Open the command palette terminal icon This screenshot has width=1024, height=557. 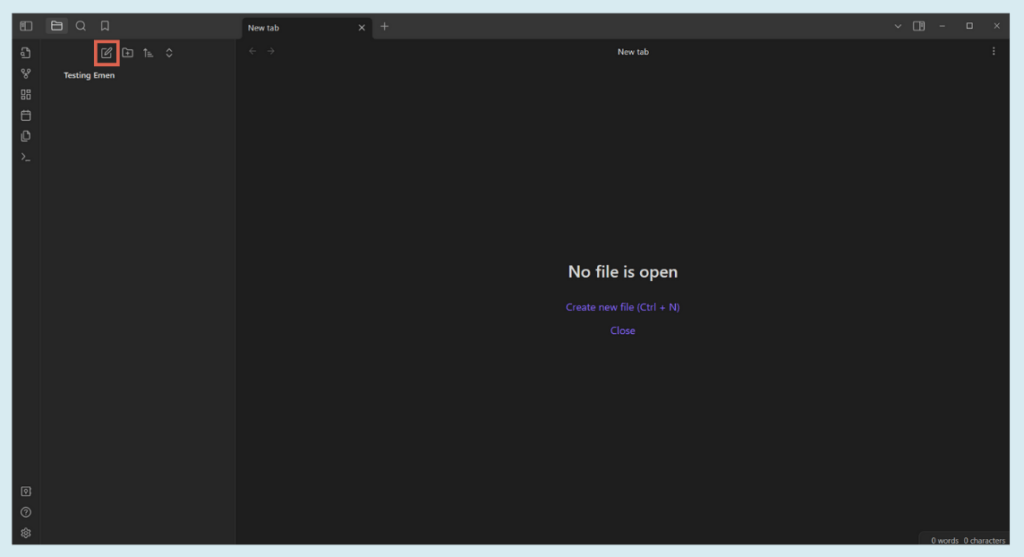[26, 157]
